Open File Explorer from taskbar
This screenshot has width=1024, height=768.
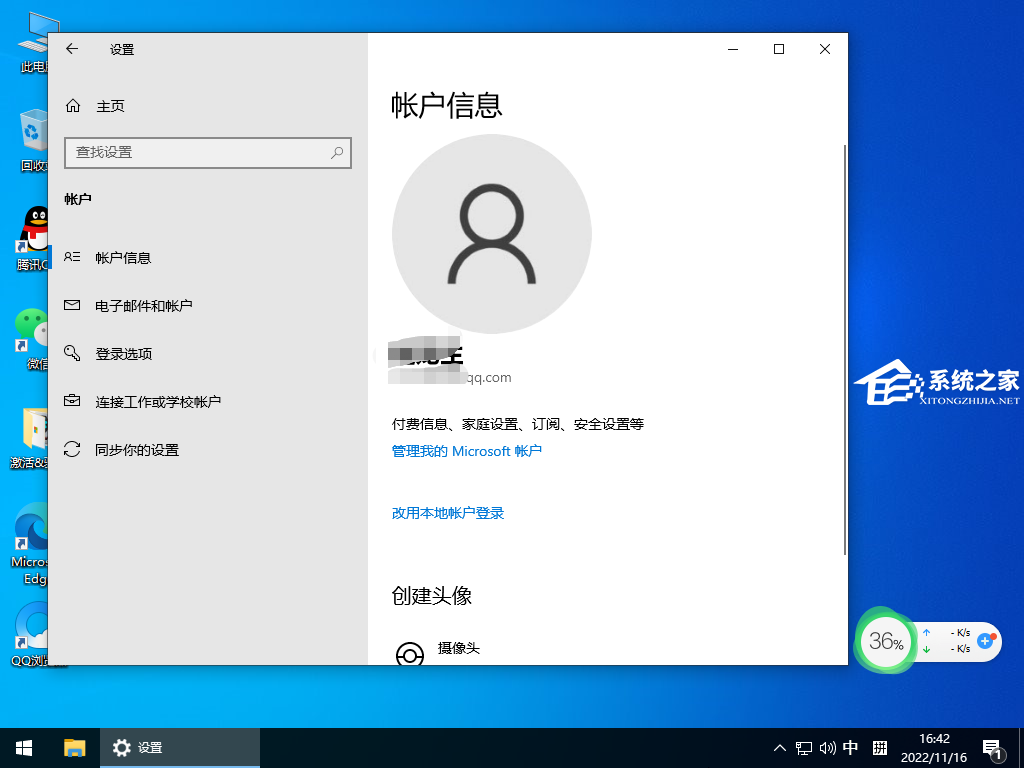(x=75, y=747)
